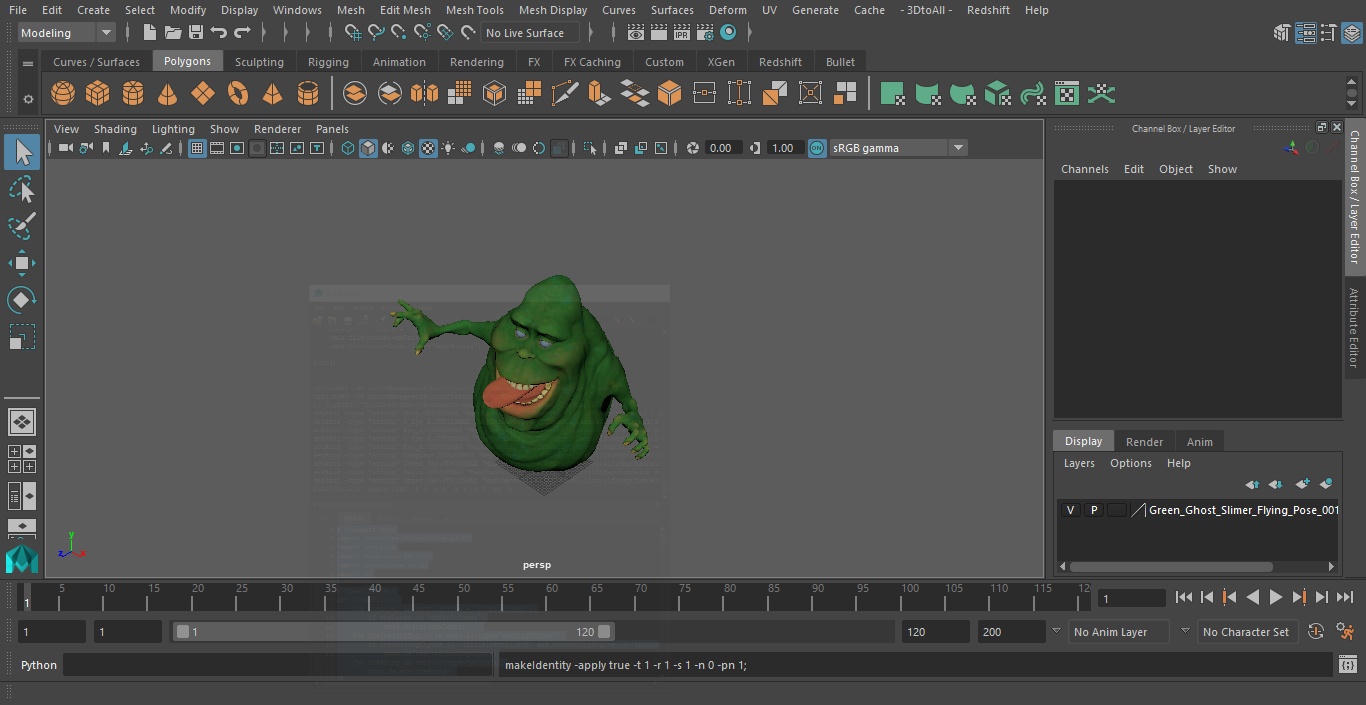The height and width of the screenshot is (705, 1366).
Task: Open the shelf tab list menu
Action: coord(28,62)
